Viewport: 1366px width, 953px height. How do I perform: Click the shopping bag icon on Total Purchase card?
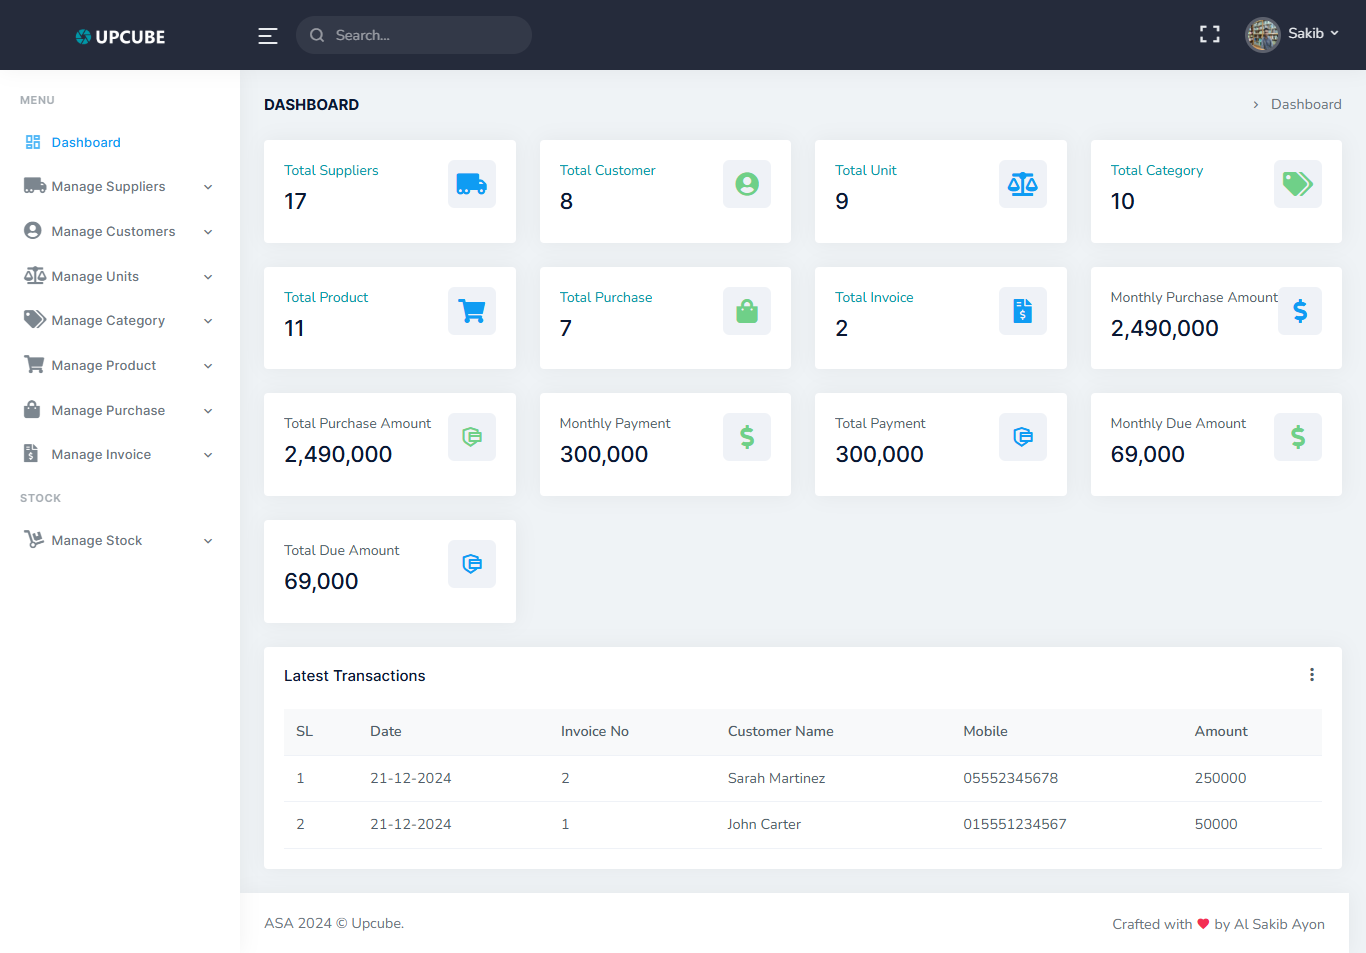[746, 311]
